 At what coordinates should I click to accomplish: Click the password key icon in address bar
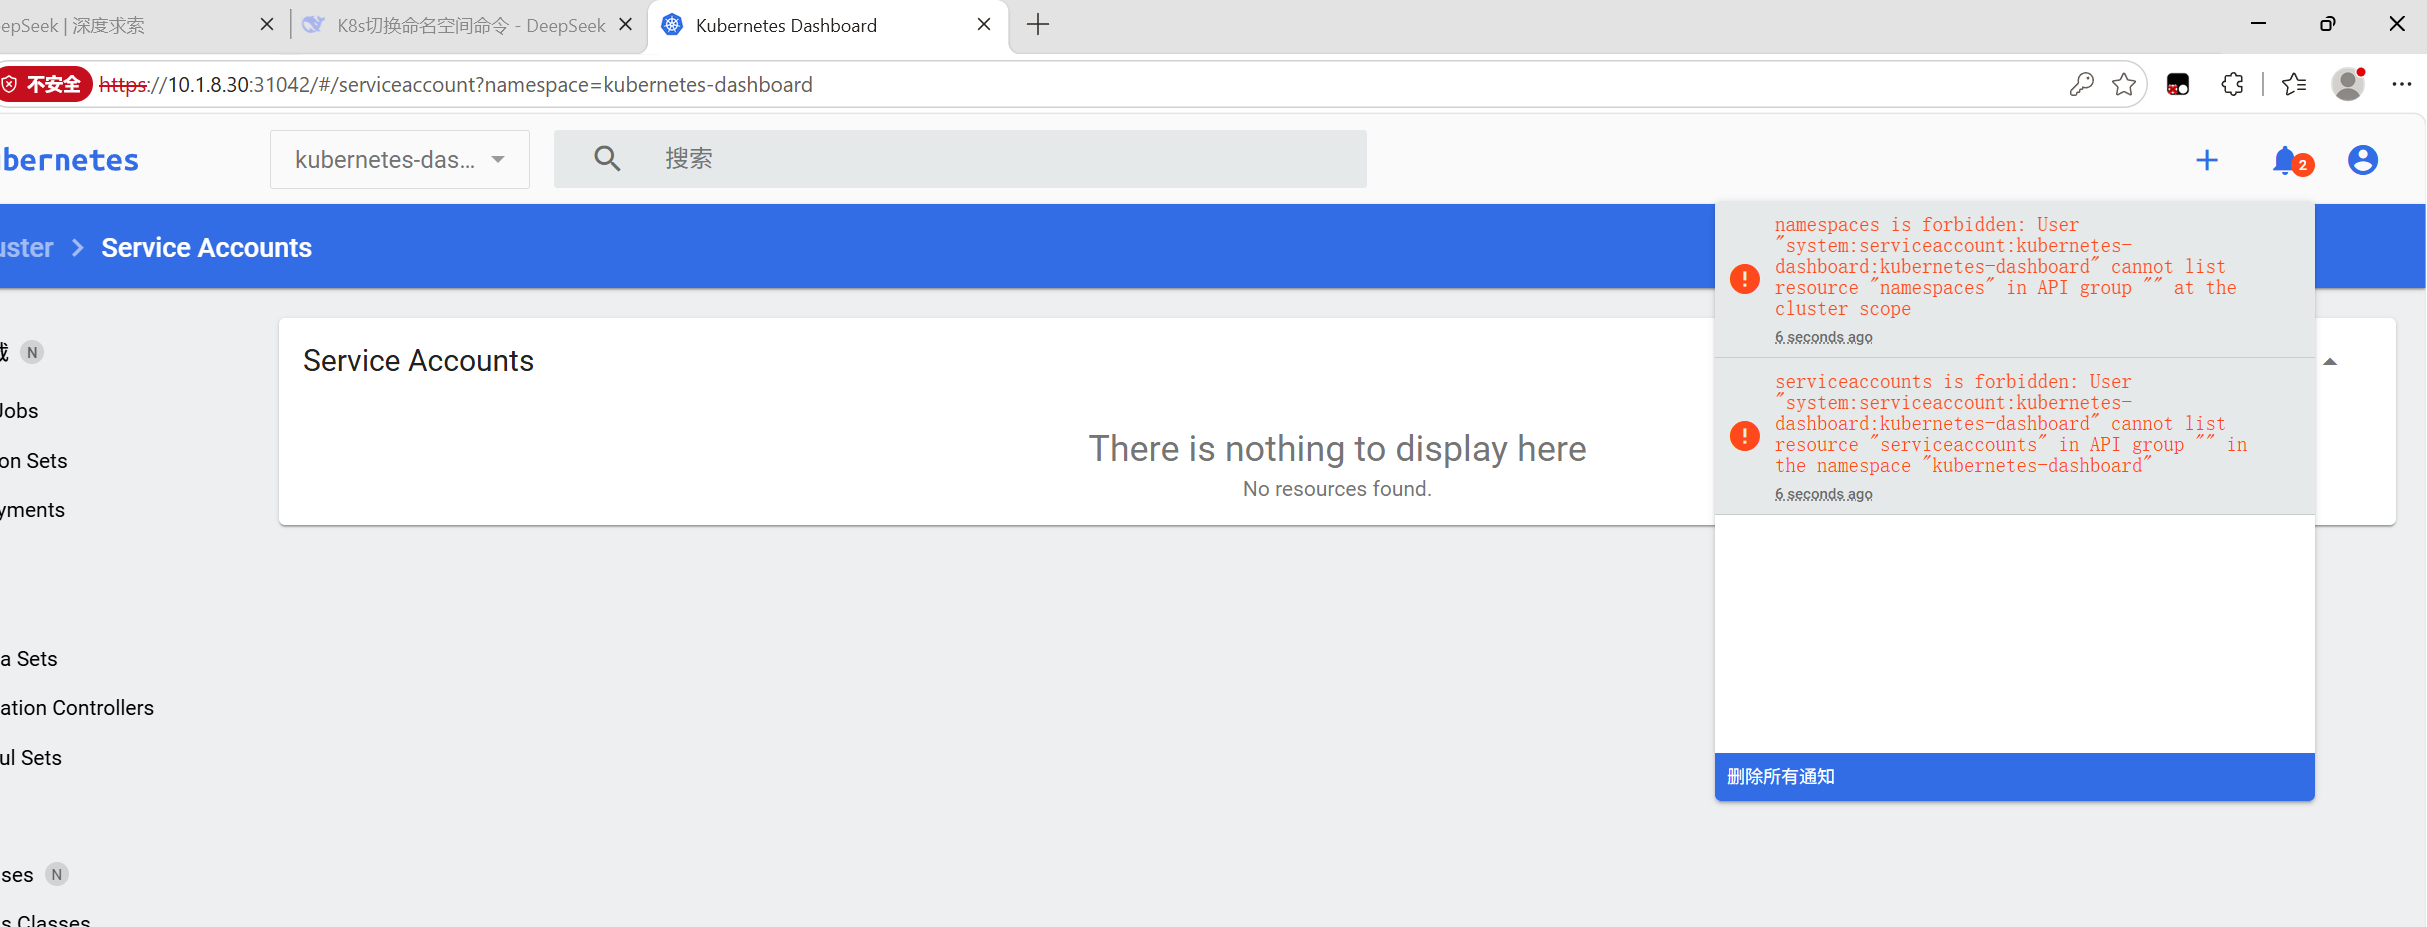point(2082,85)
